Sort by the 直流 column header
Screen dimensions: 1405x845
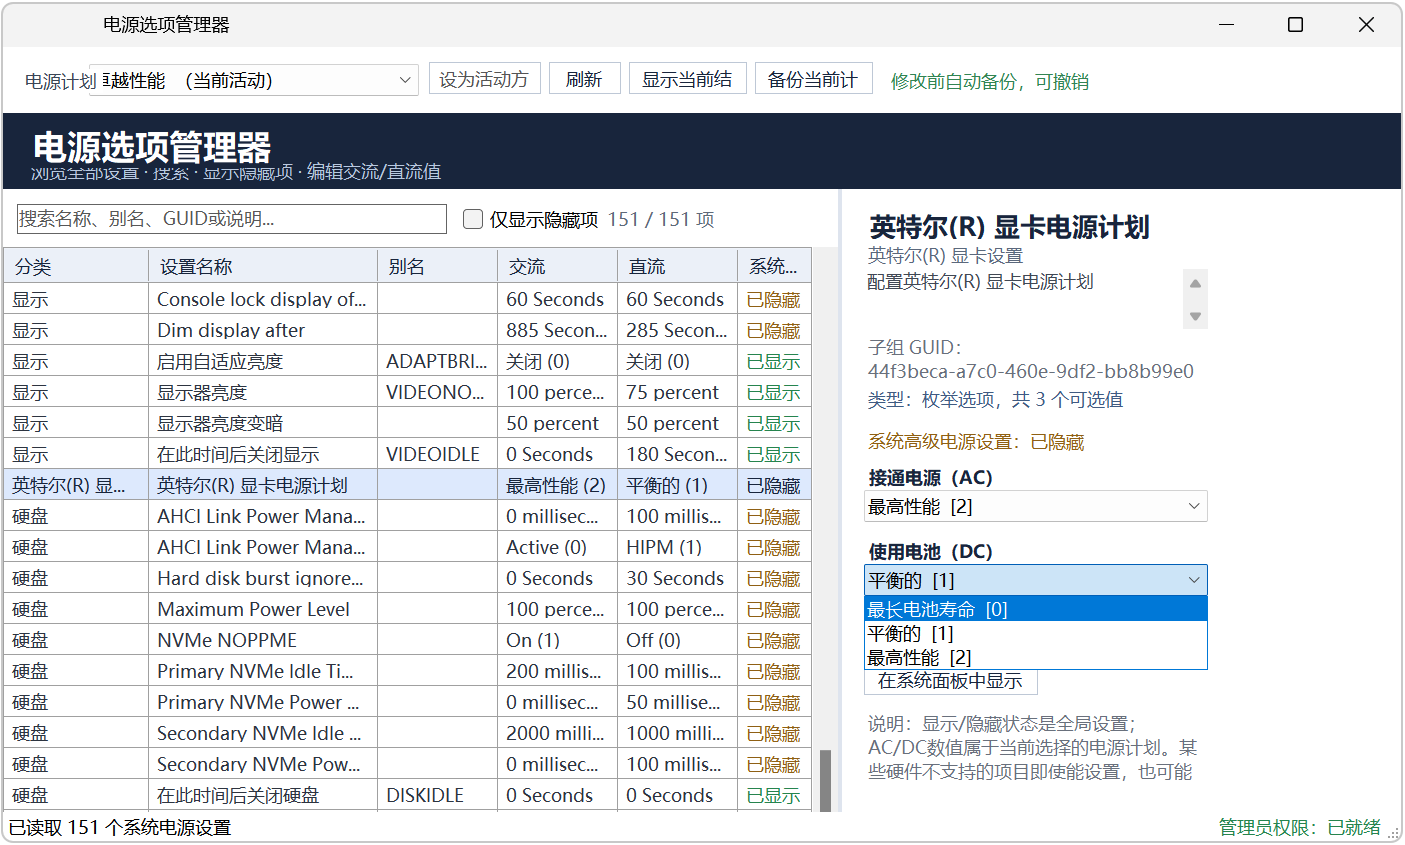(x=677, y=267)
